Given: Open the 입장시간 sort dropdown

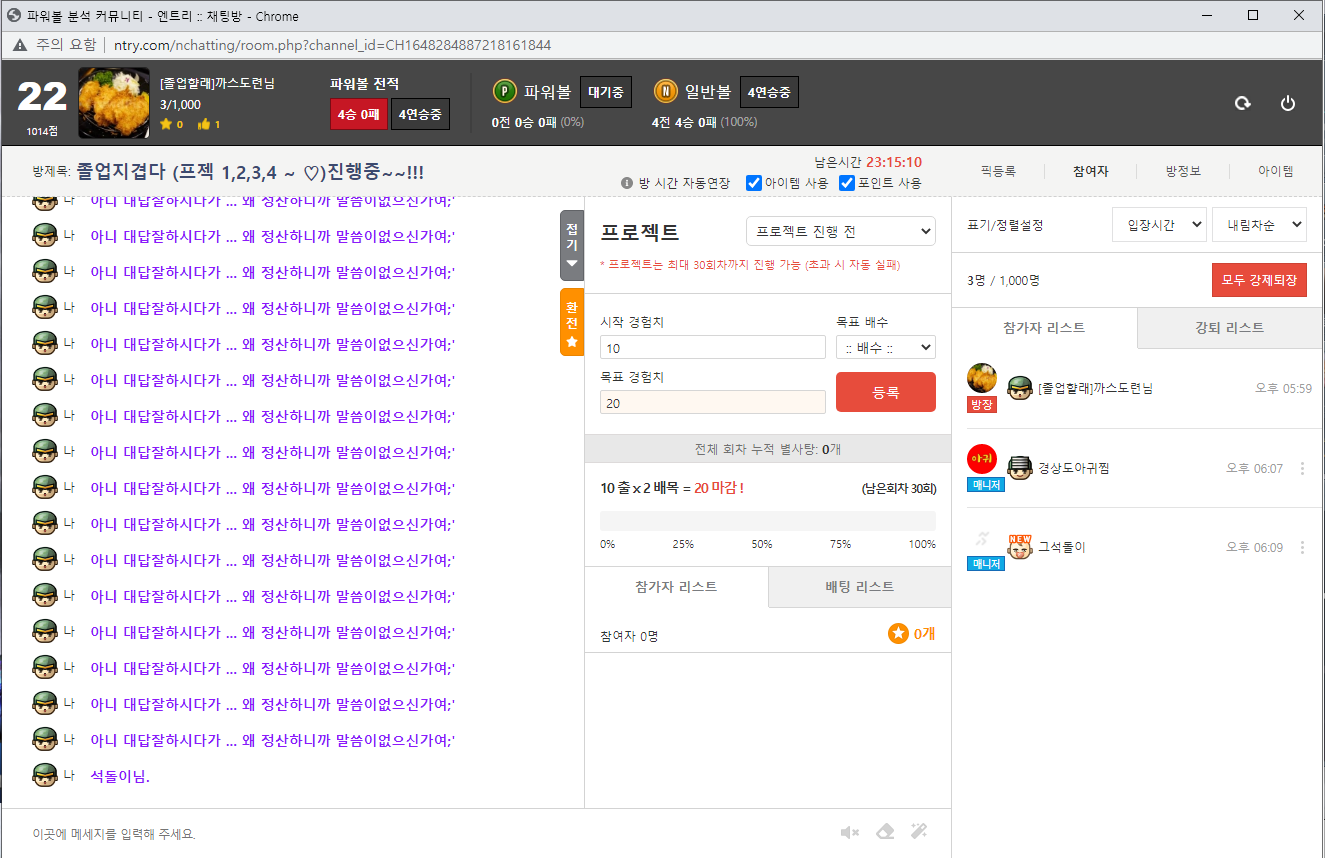Looking at the screenshot, I should (x=1158, y=225).
